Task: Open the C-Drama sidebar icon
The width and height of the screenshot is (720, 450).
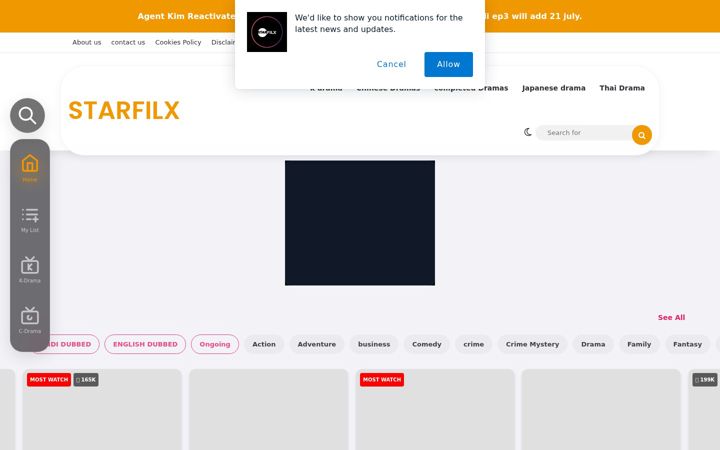Action: (30, 321)
